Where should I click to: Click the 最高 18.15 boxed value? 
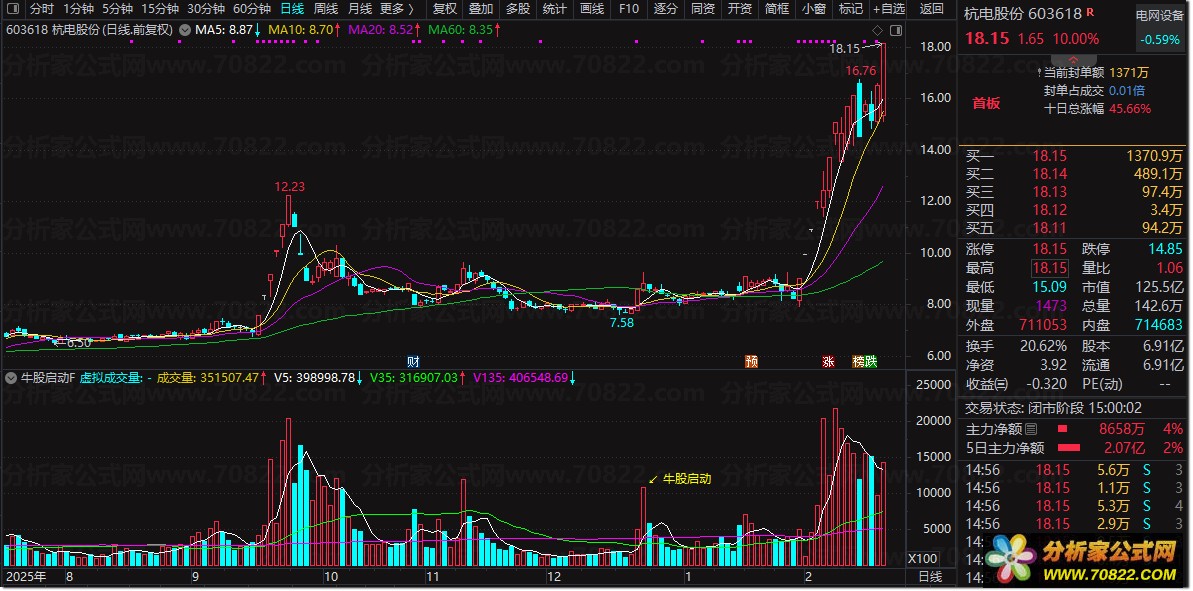pyautogui.click(x=1050, y=268)
